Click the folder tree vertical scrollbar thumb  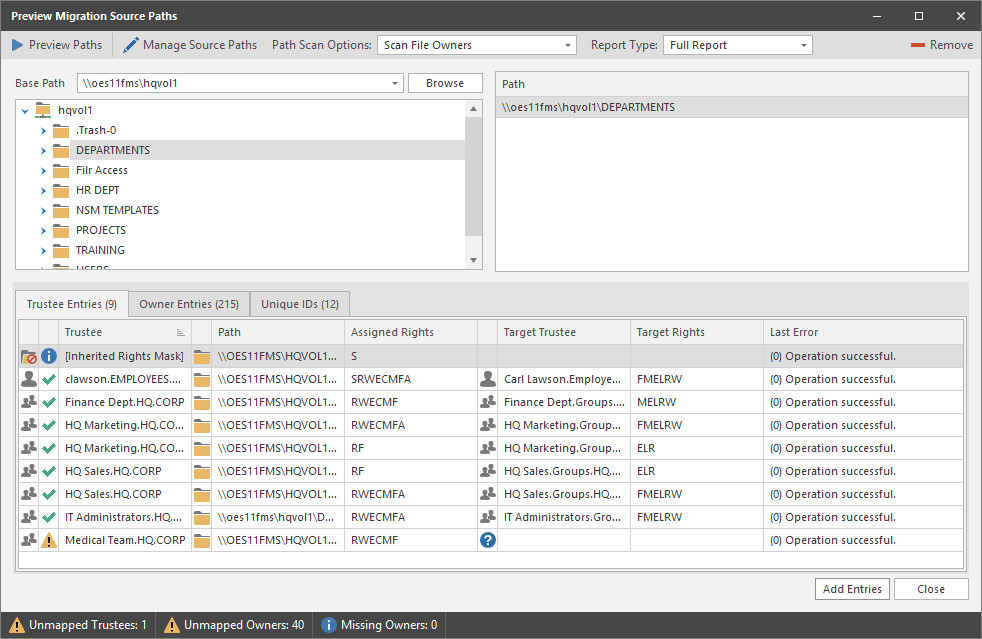pyautogui.click(x=473, y=177)
